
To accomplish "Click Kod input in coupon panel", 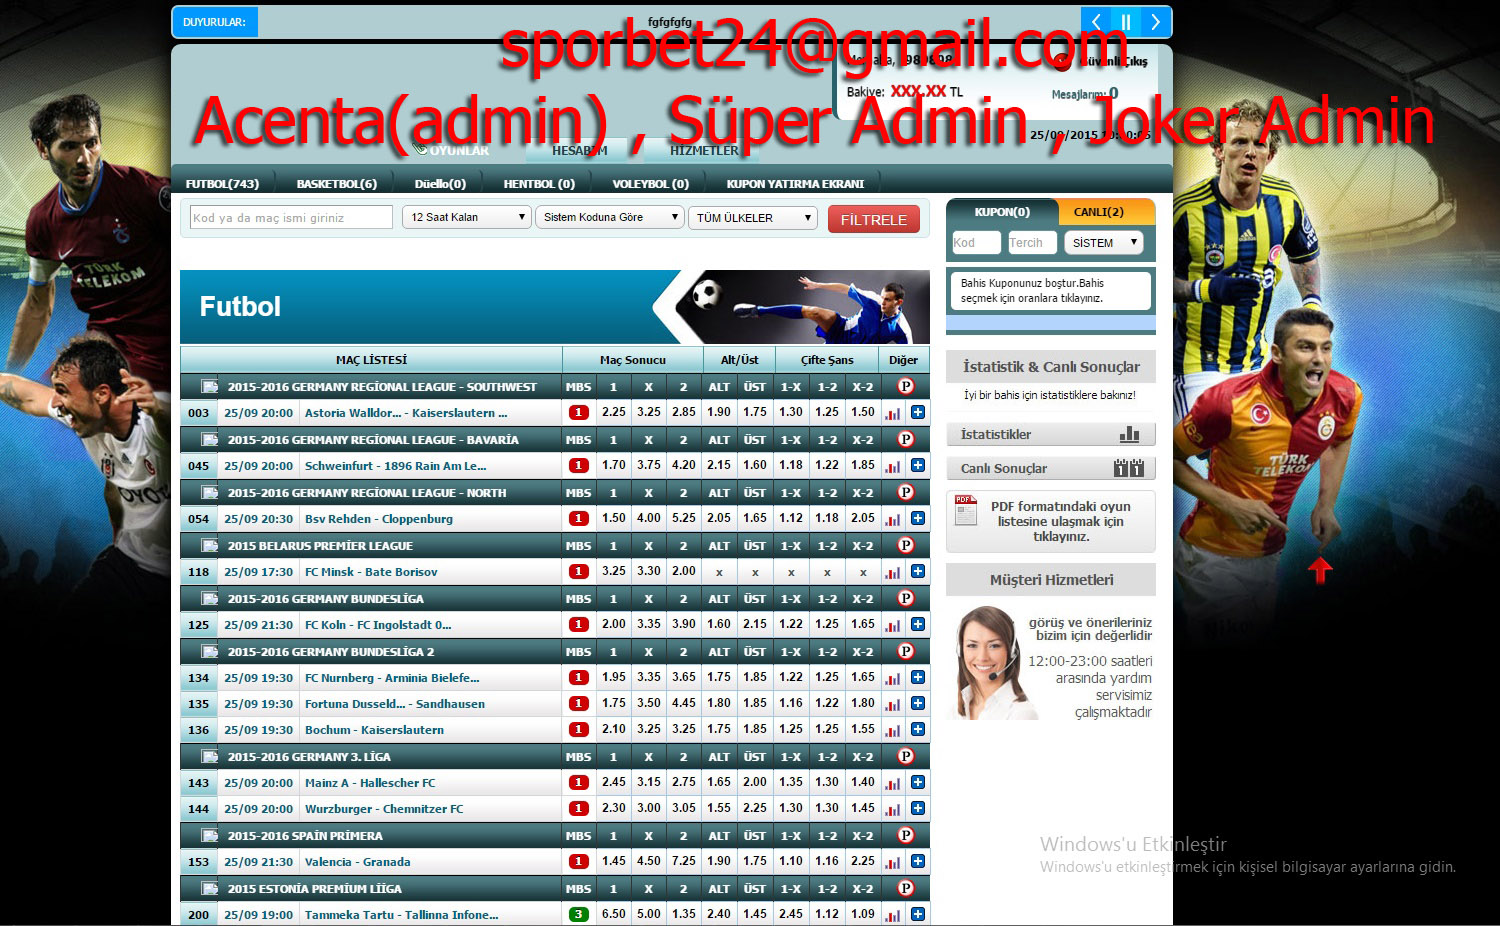I will click(x=976, y=243).
